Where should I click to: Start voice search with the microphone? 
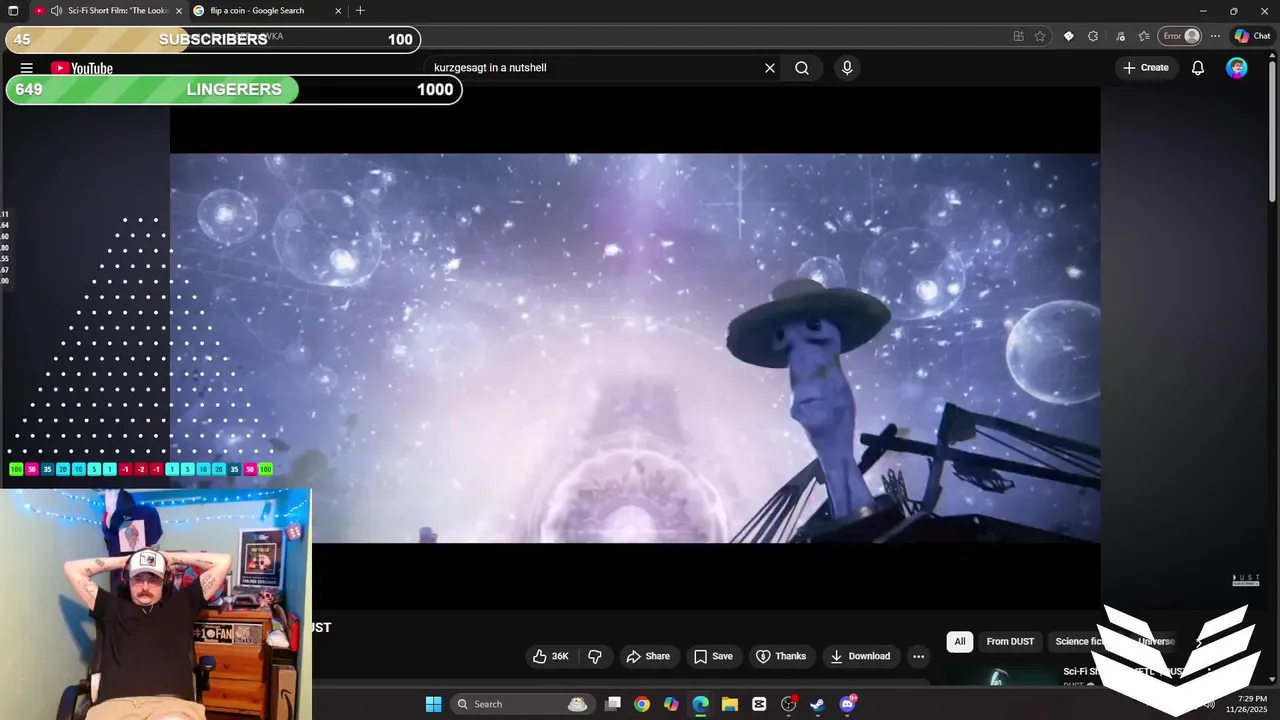coord(847,68)
